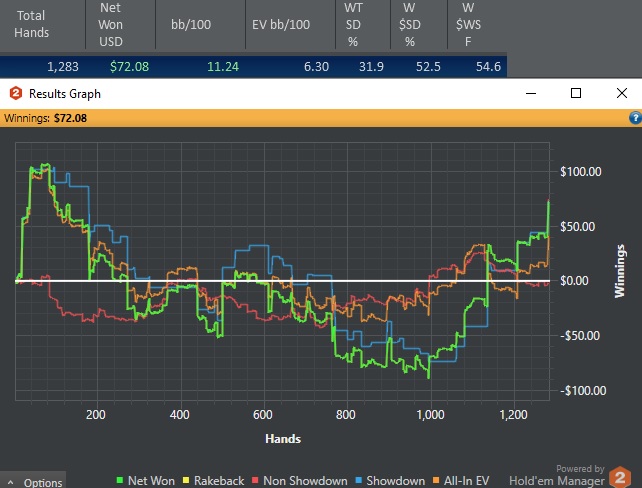Close the Results Graph window
This screenshot has height=488, width=642.
622,93
